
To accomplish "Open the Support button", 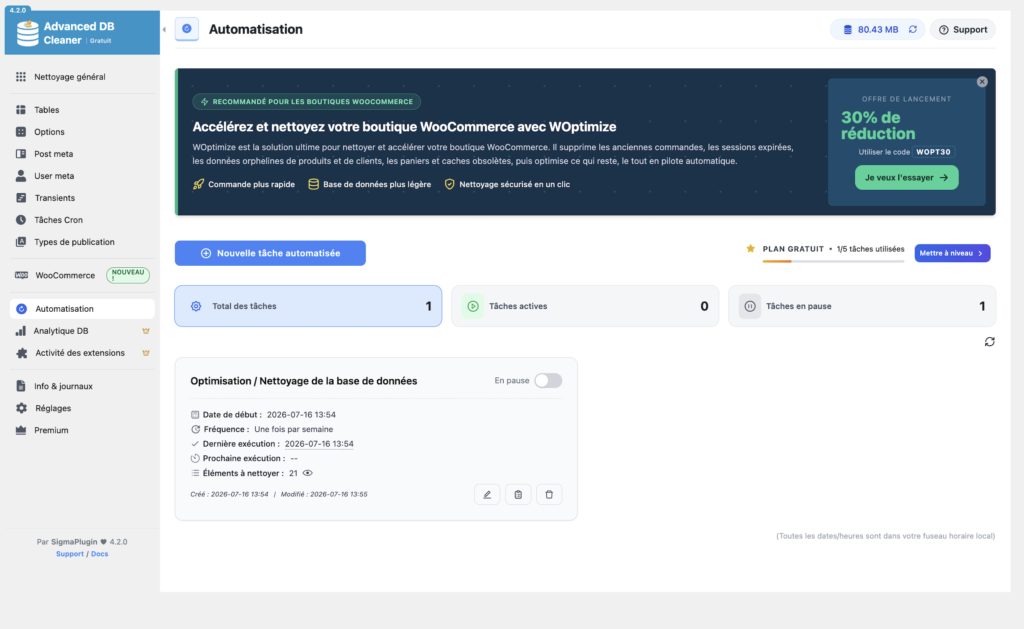I will [x=963, y=29].
